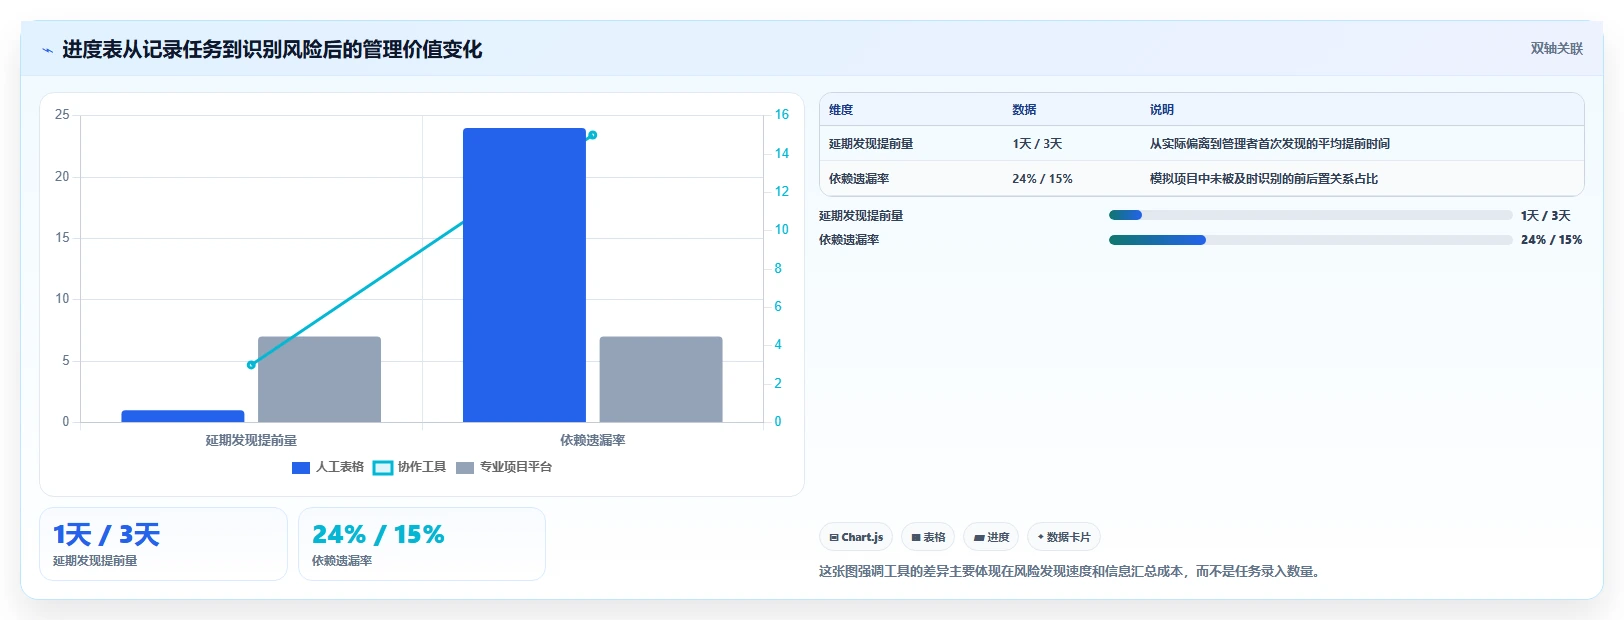Click the icon in 表格 chip
The height and width of the screenshot is (620, 1624).
click(x=915, y=538)
